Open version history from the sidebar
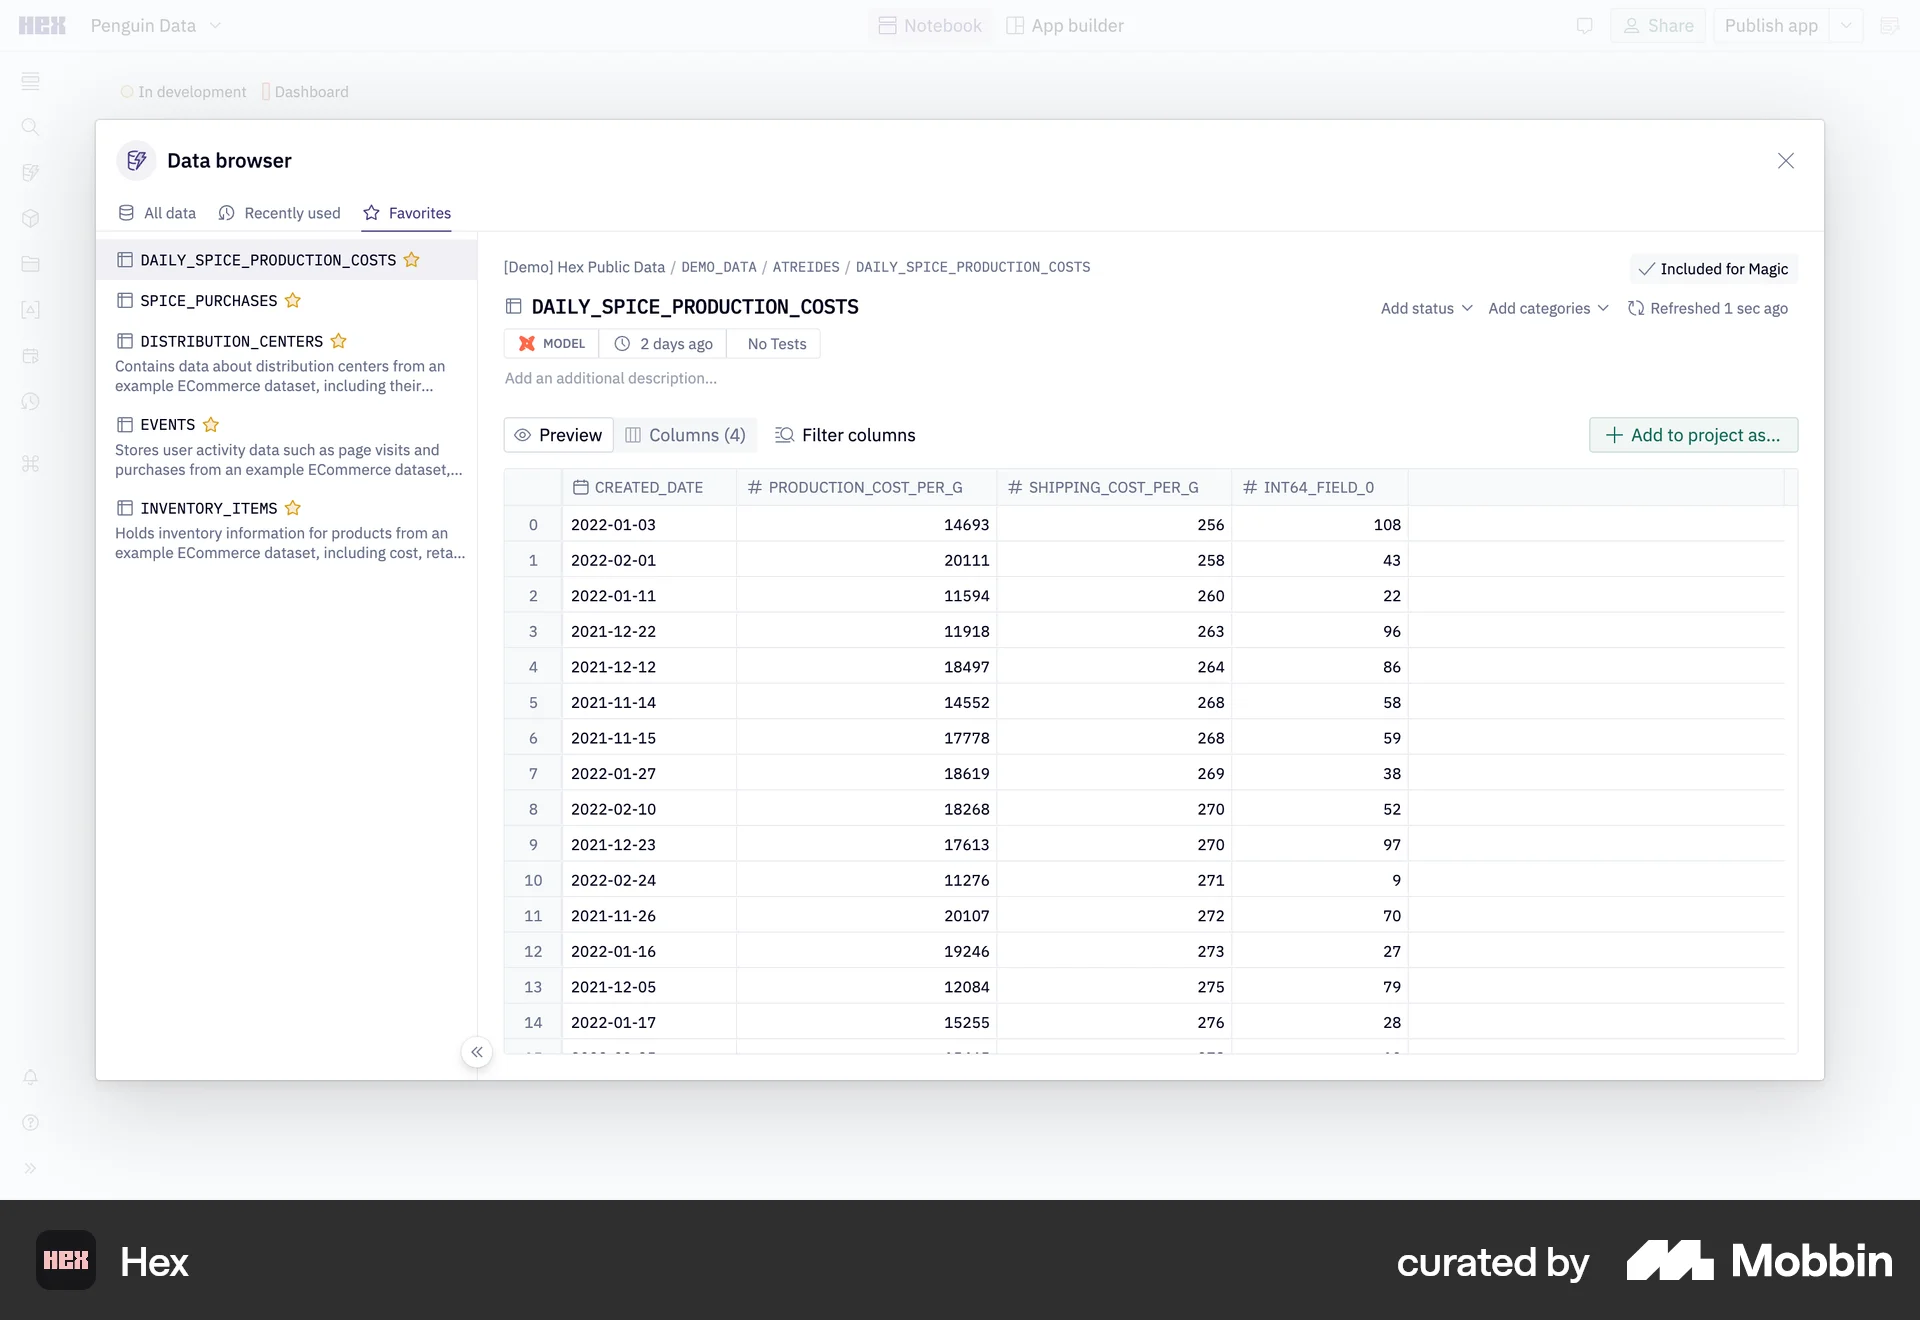This screenshot has height=1320, width=1920. point(31,401)
